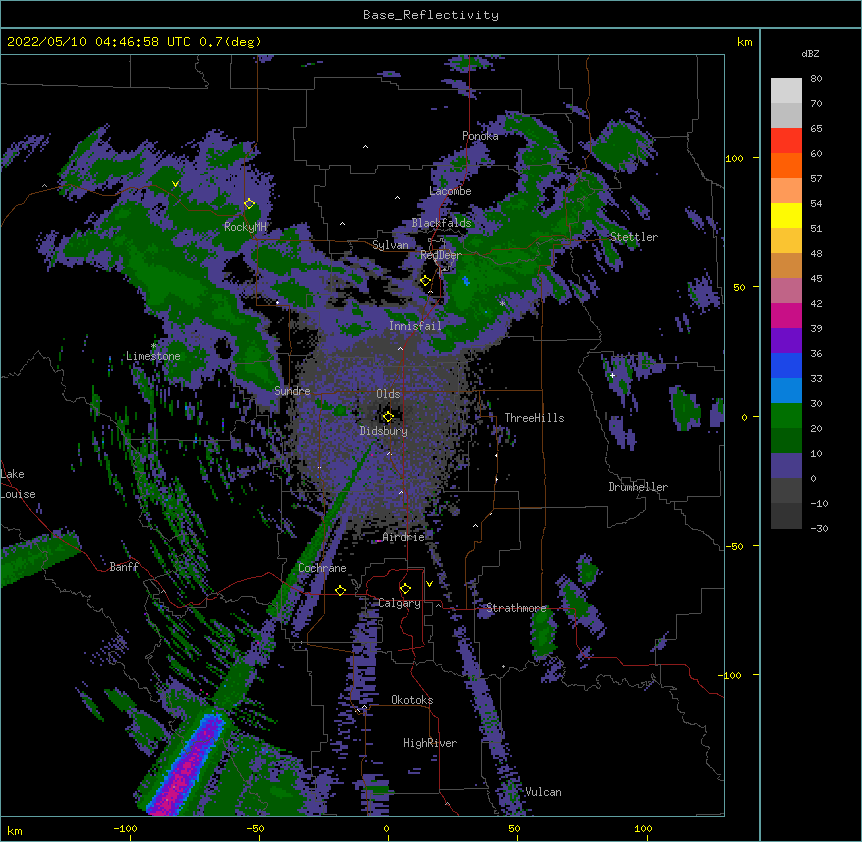This screenshot has height=842, width=862.
Task: Click the -100 km tick on bottom axis
Action: point(125,828)
